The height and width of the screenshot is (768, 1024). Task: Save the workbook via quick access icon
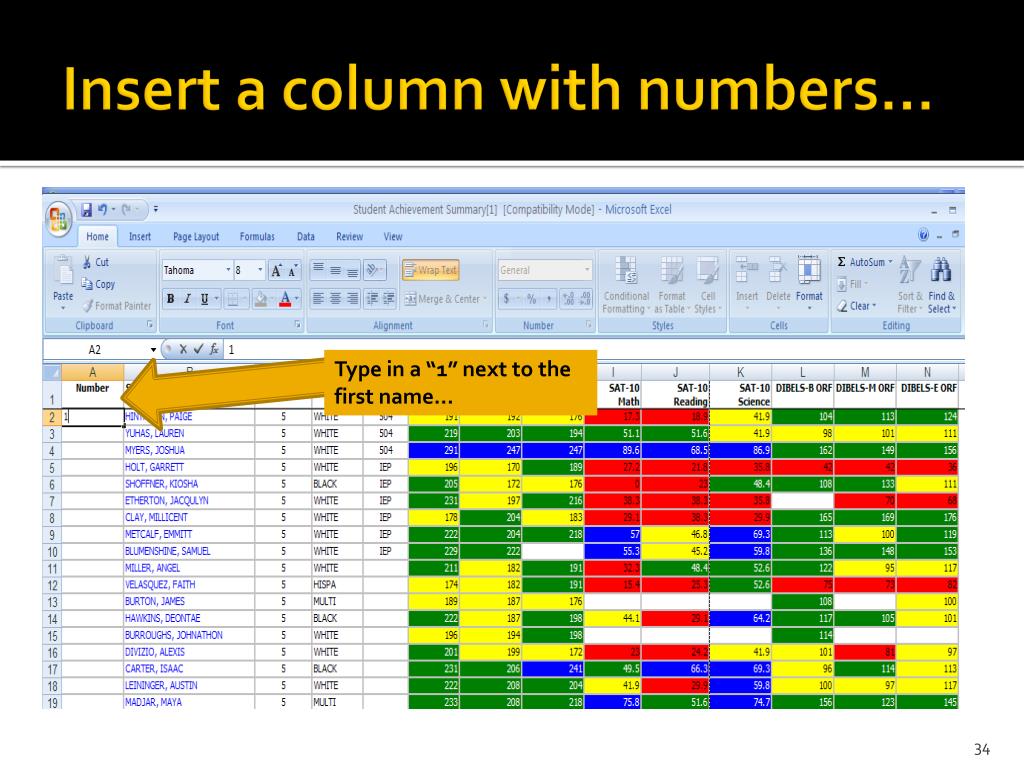(86, 210)
